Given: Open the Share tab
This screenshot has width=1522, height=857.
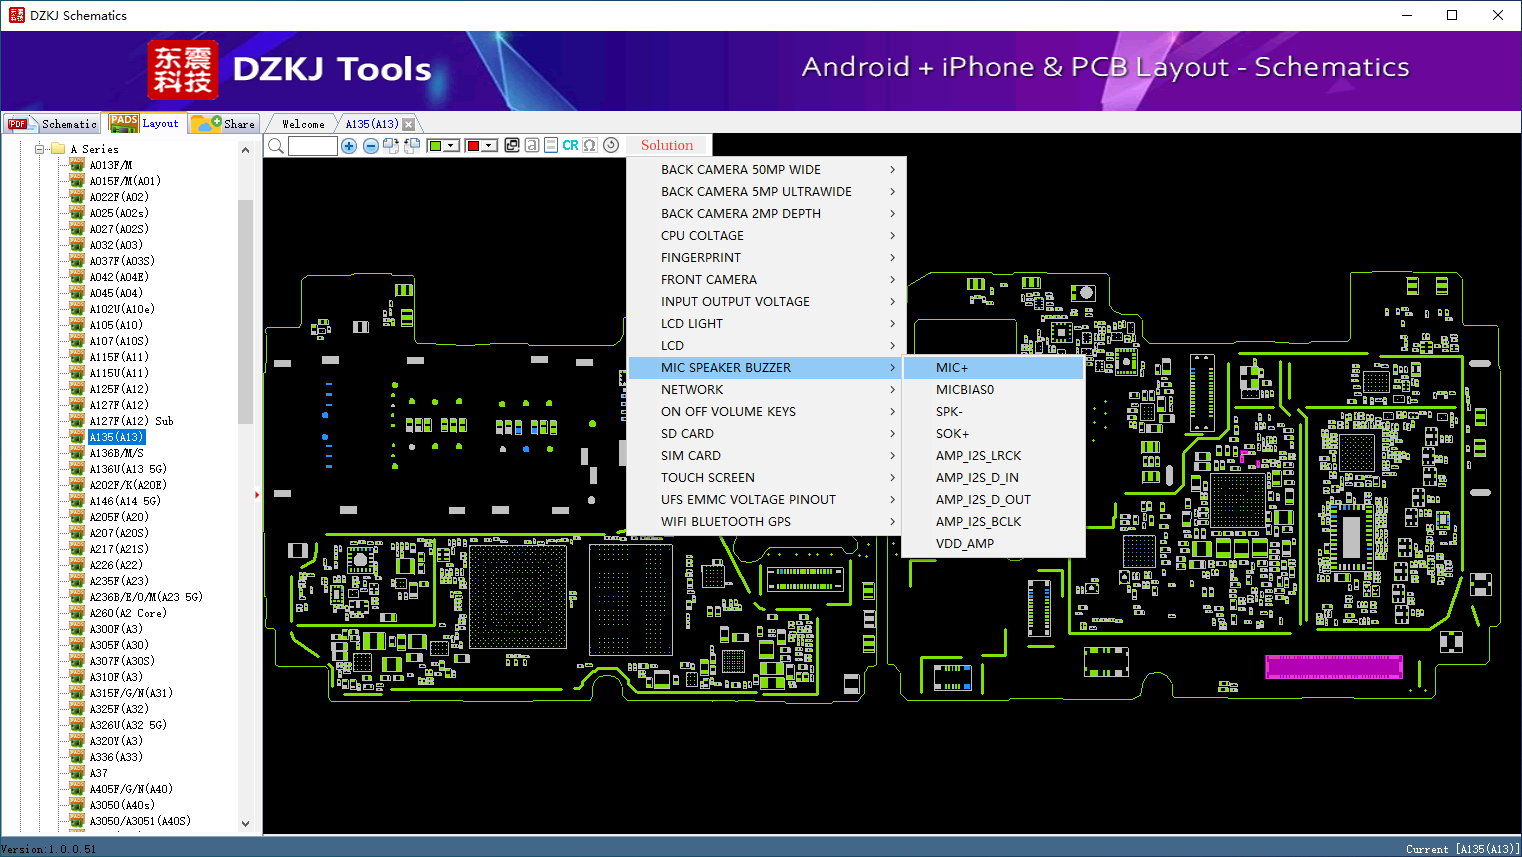Looking at the screenshot, I should (223, 124).
